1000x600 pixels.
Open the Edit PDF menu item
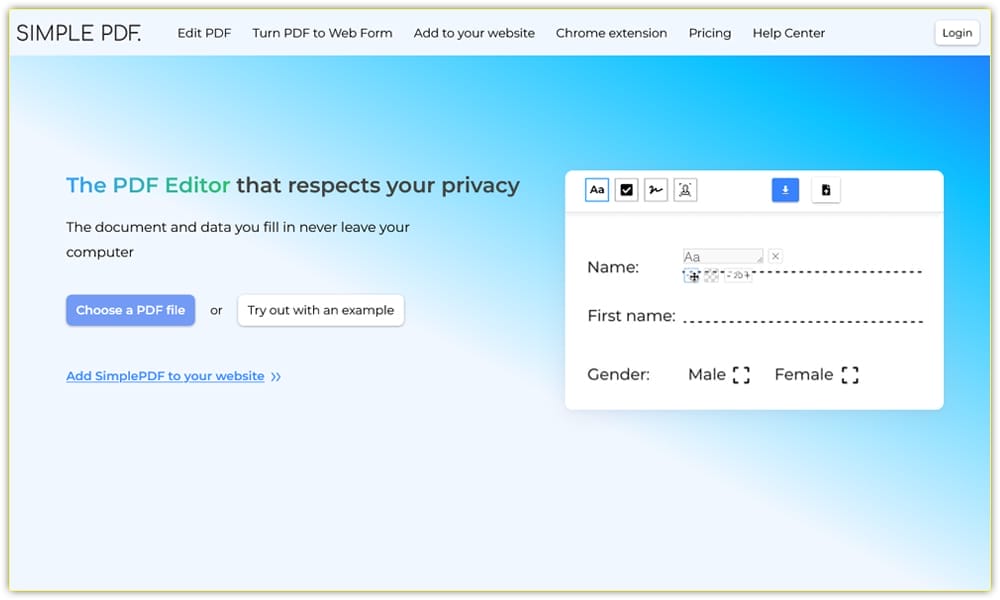click(204, 33)
